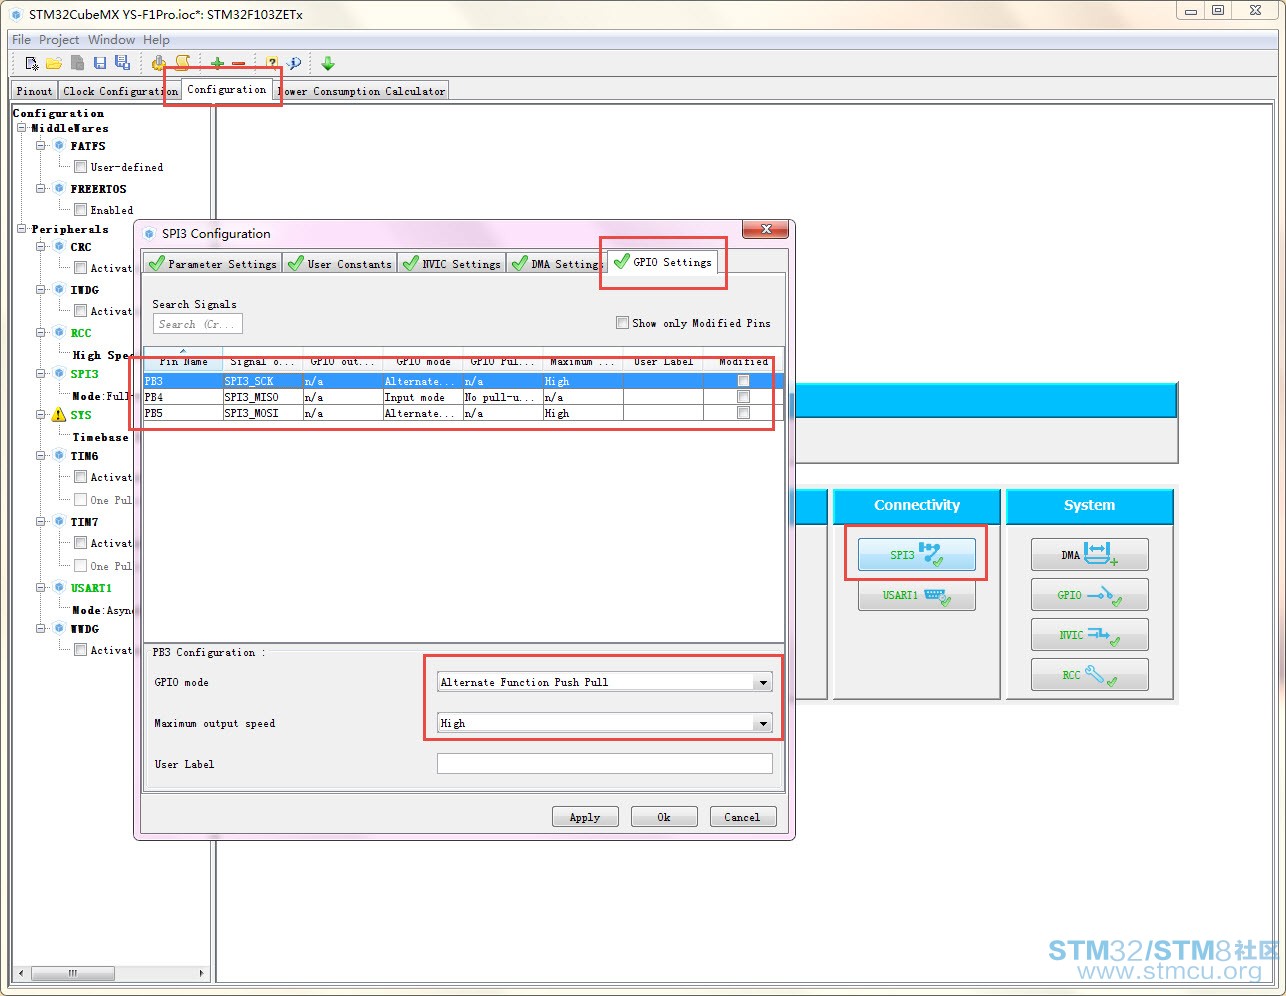Click the gray import project icon
1286x996 pixels.
pos(77,63)
